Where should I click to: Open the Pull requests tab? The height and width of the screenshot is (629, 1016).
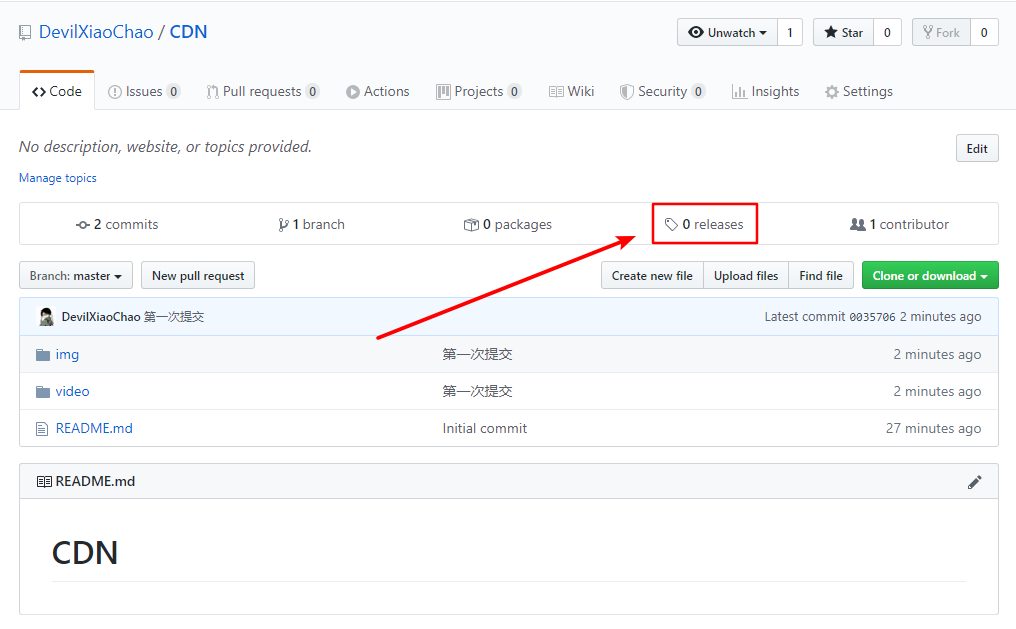(262, 92)
